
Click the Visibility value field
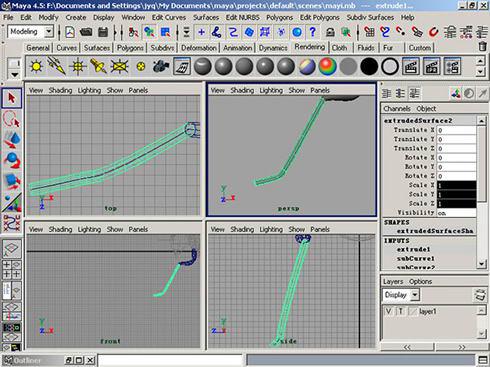[457, 213]
